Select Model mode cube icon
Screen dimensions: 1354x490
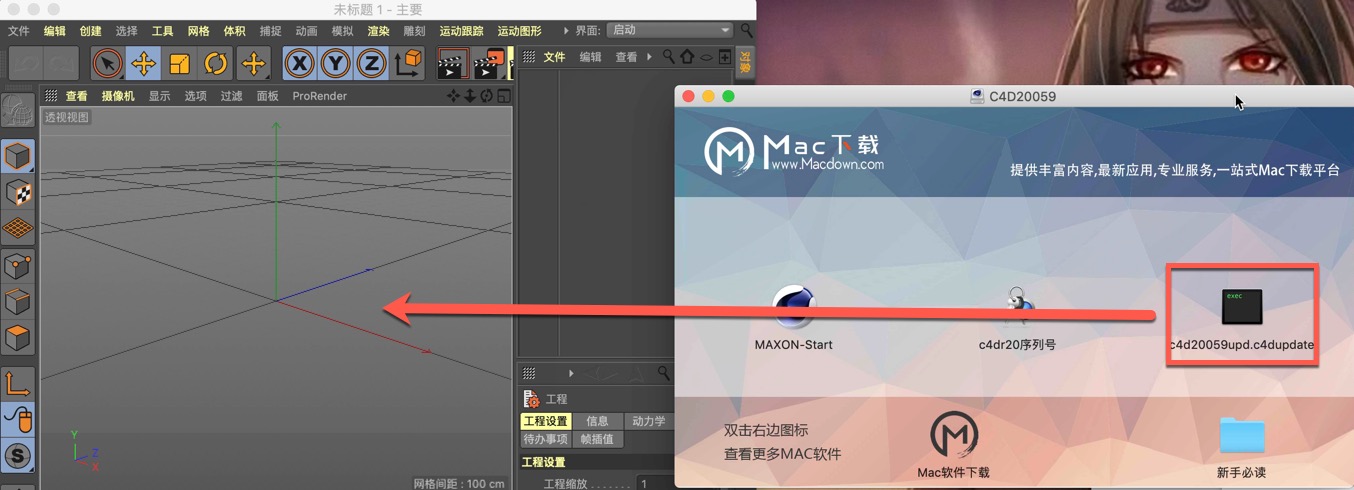17,156
